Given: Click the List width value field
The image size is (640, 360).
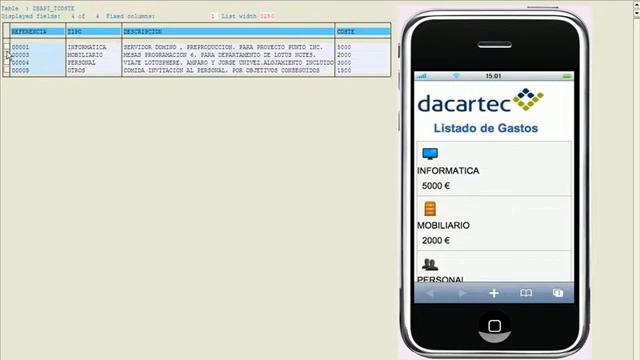Looking at the screenshot, I should (267, 16).
